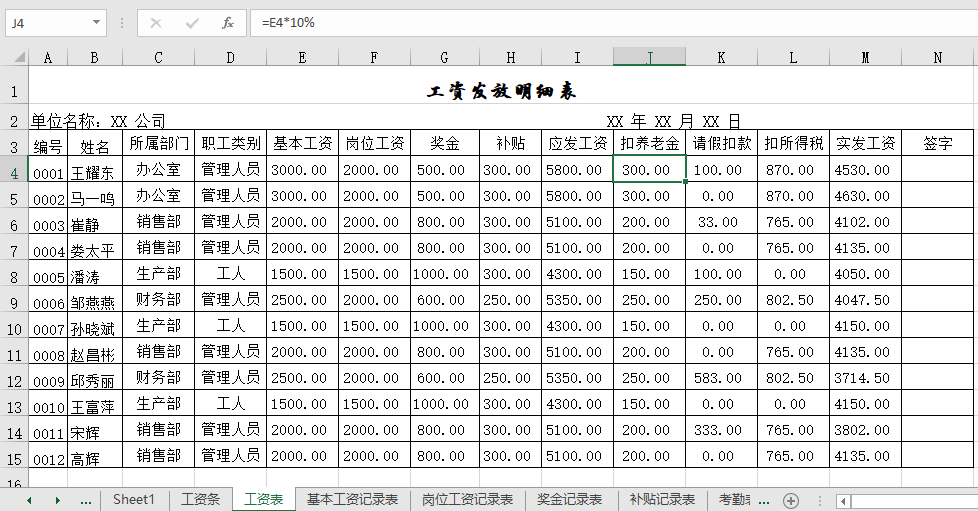Go to the Sheet1 tab
The image size is (978, 511).
point(134,500)
